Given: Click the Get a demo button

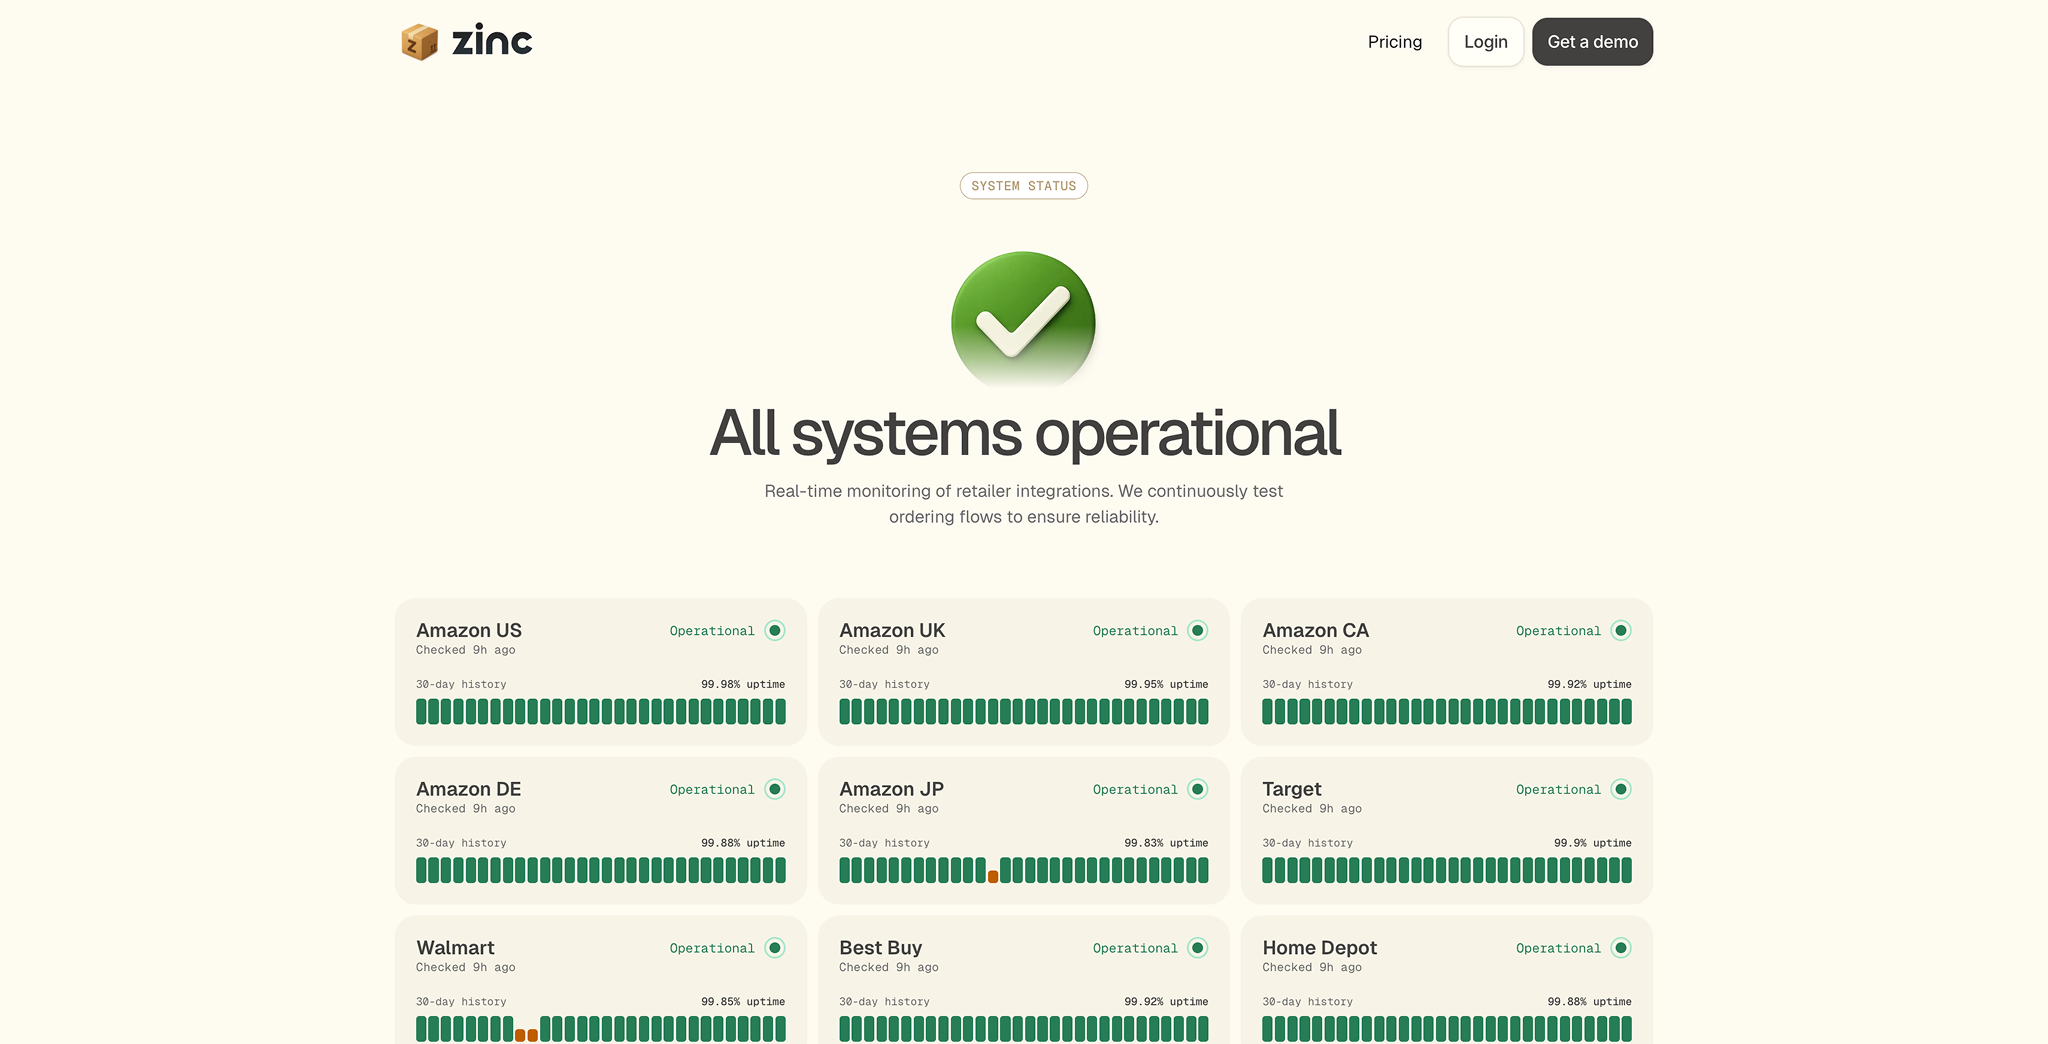Looking at the screenshot, I should [x=1592, y=41].
